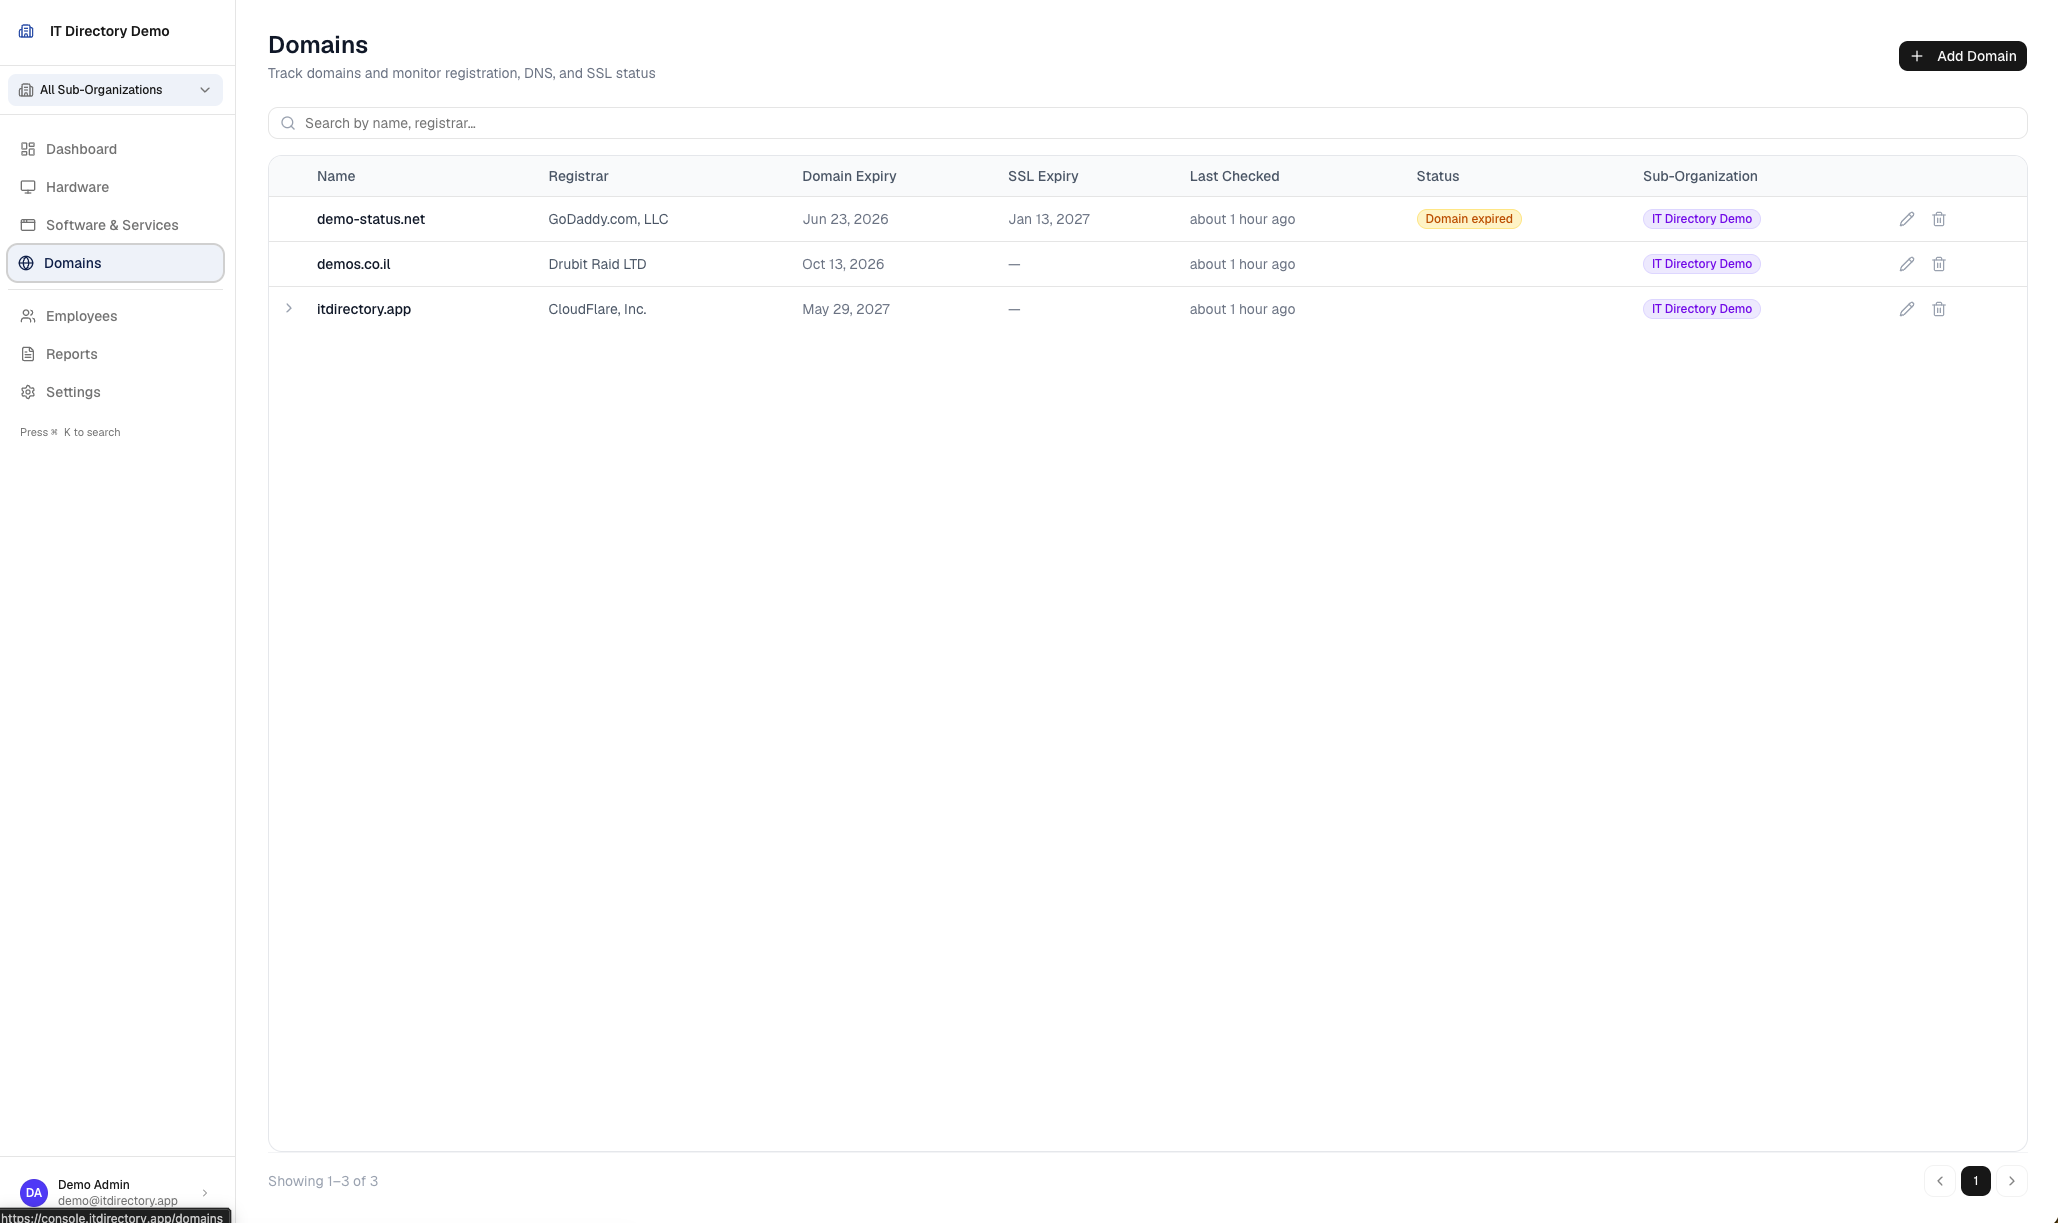Click the Domain expired status badge

pyautogui.click(x=1469, y=219)
